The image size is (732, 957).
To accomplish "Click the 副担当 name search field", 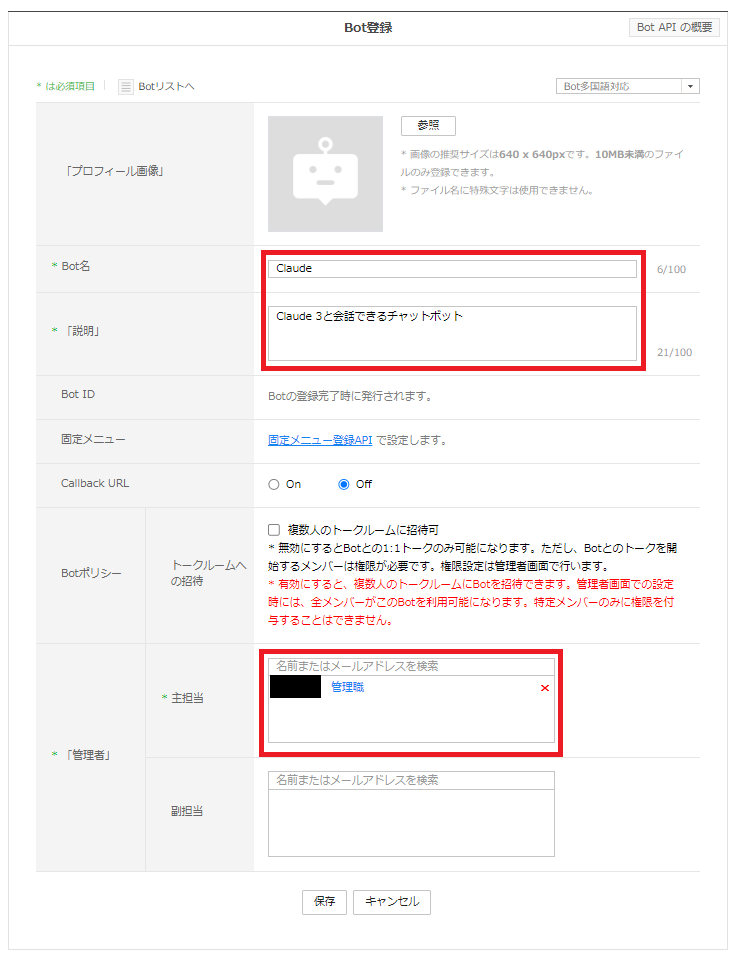I will click(411, 780).
